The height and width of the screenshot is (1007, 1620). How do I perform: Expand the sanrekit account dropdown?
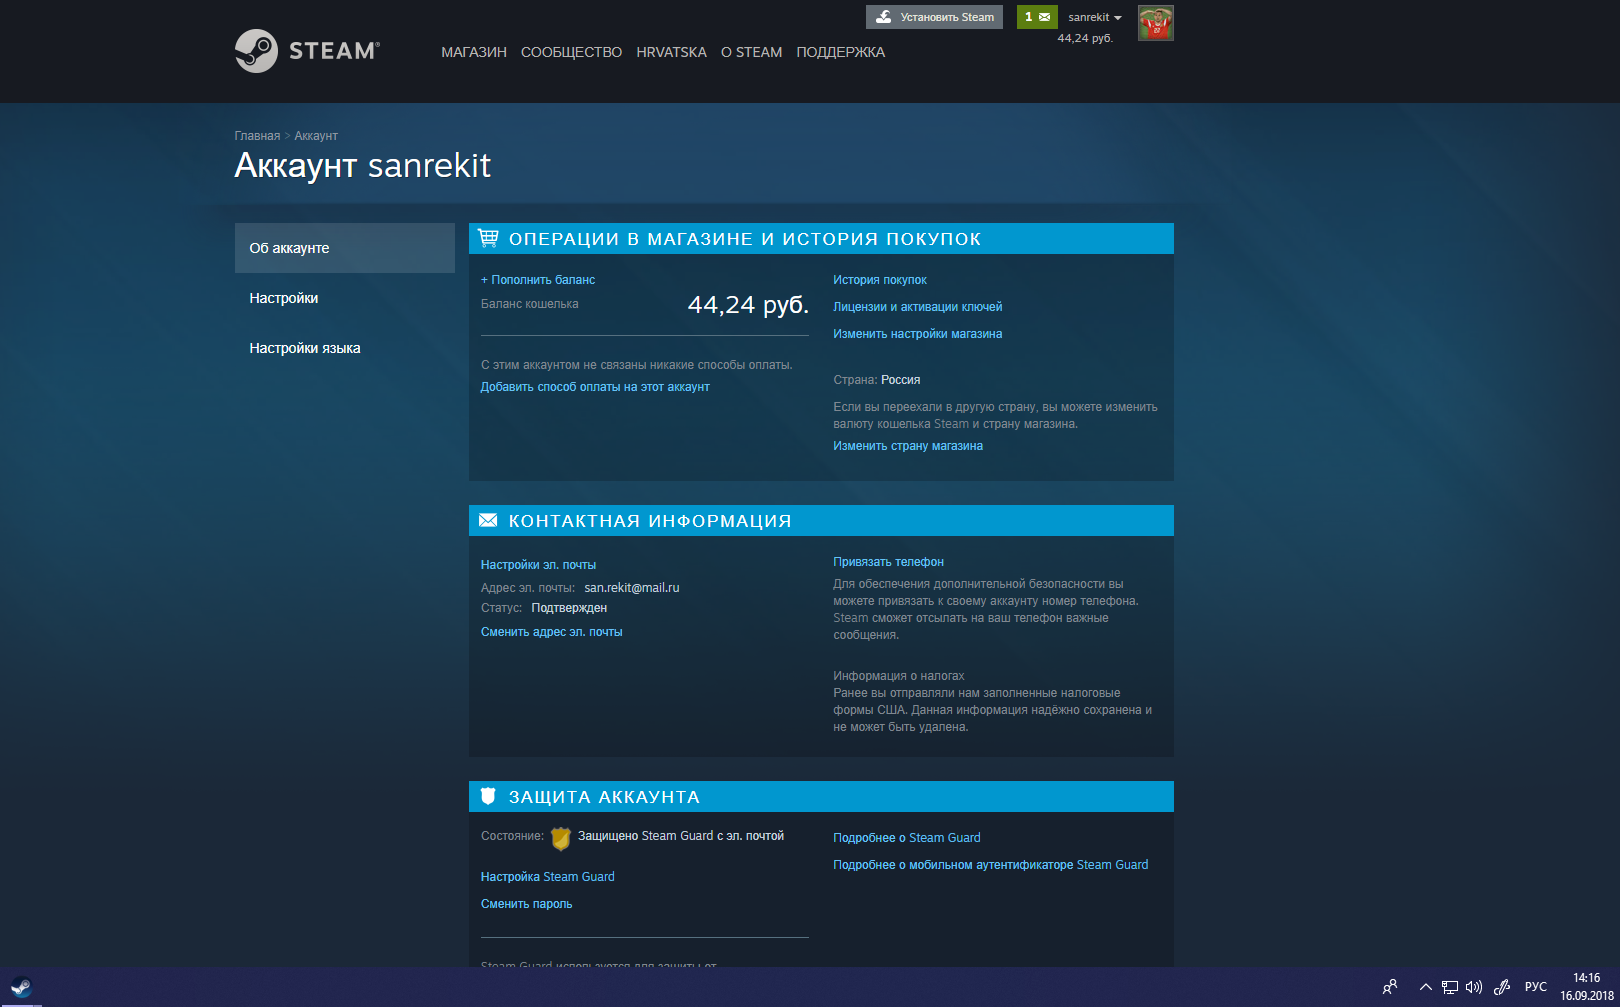click(x=1094, y=17)
